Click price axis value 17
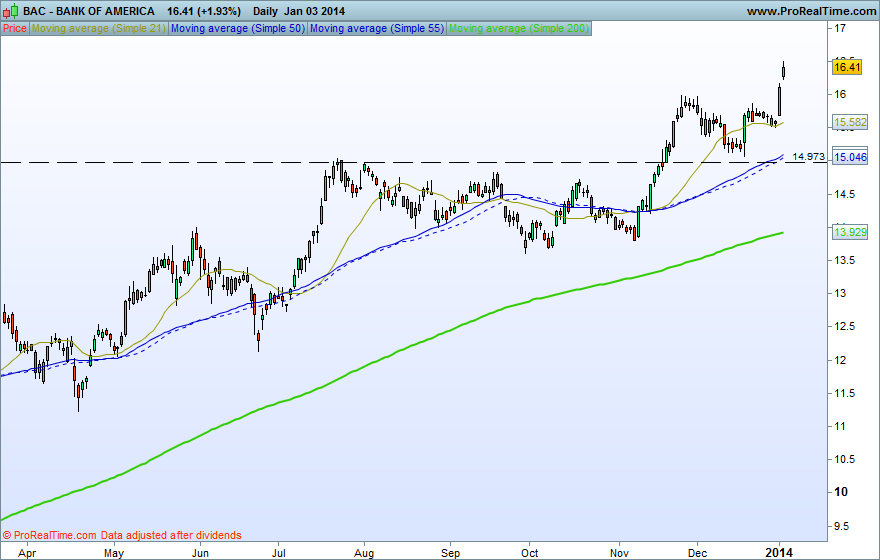Image resolution: width=880 pixels, height=560 pixels. [x=840, y=28]
